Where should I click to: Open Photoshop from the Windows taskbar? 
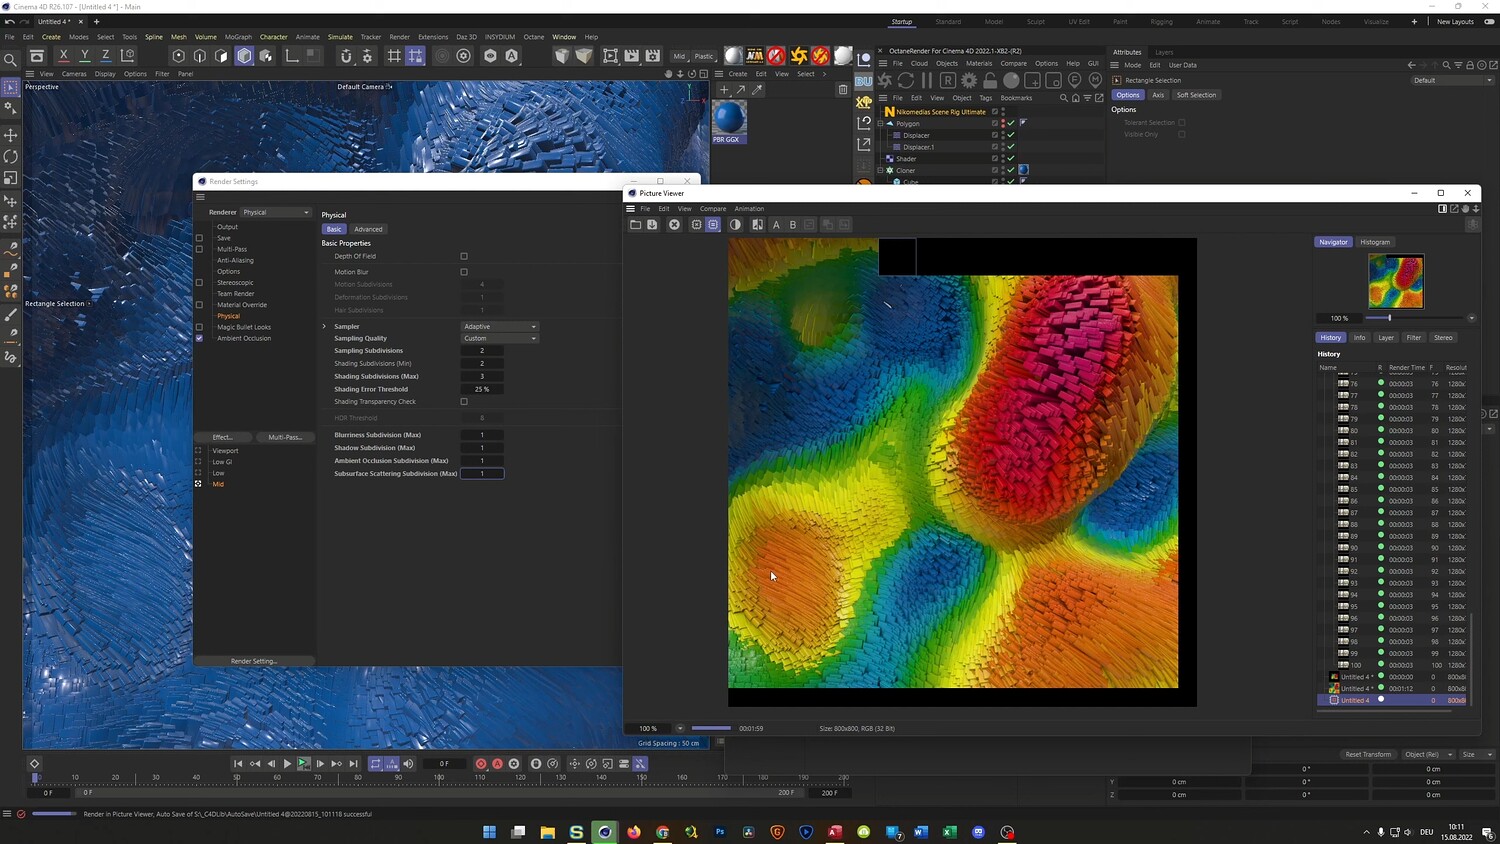pyautogui.click(x=720, y=832)
